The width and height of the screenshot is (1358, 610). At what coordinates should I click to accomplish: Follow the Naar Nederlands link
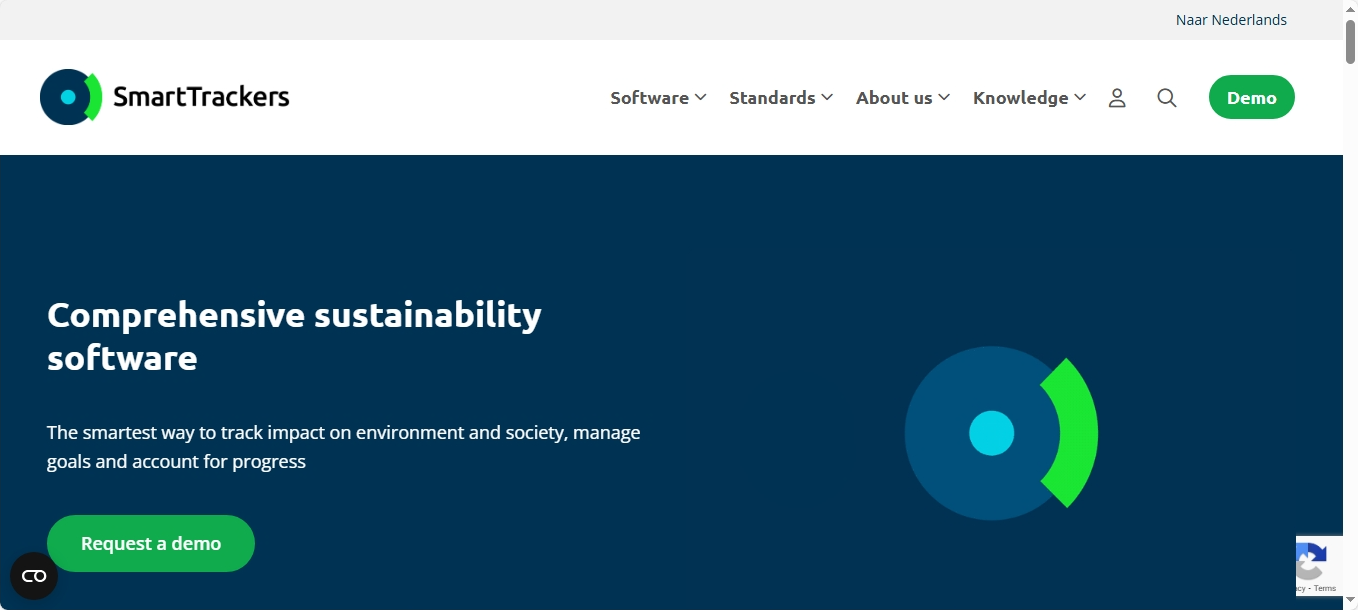click(1231, 20)
